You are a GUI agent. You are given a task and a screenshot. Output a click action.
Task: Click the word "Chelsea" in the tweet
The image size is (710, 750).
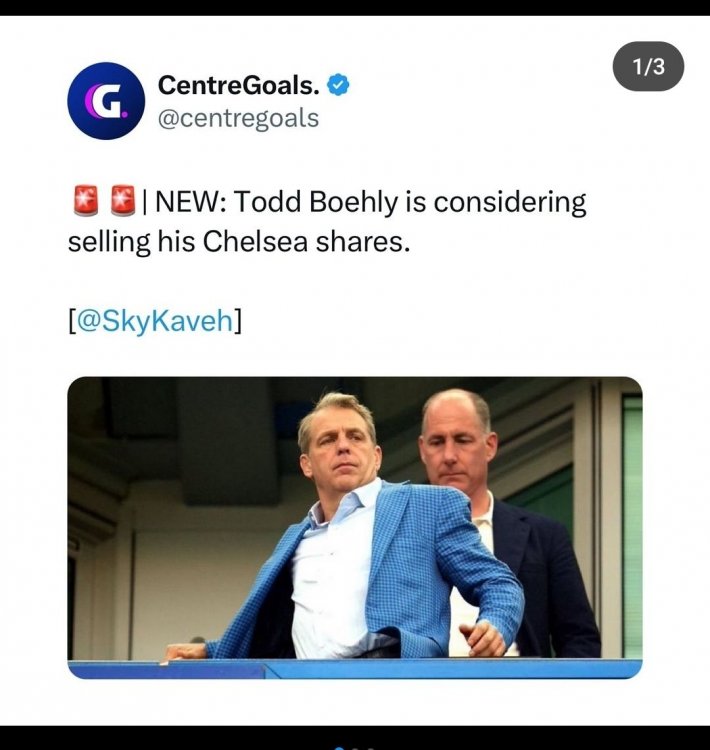coord(260,242)
